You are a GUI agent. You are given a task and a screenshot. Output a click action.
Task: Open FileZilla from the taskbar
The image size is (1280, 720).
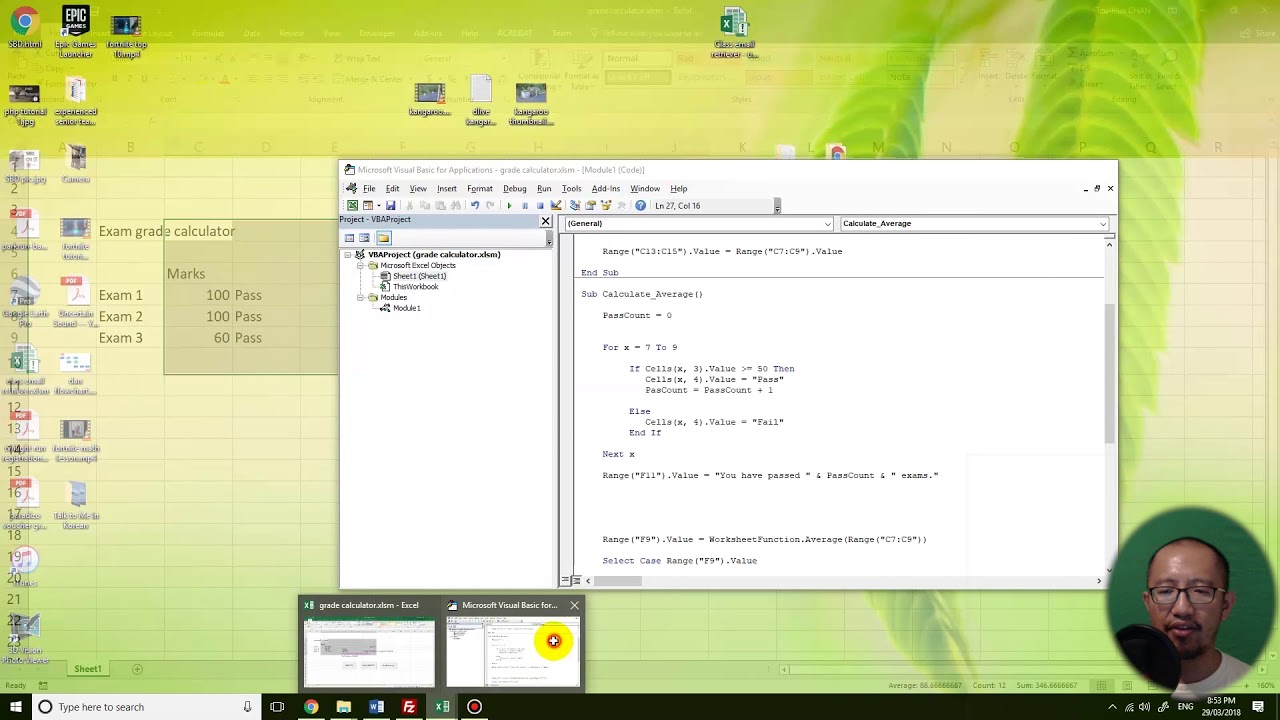coord(409,707)
